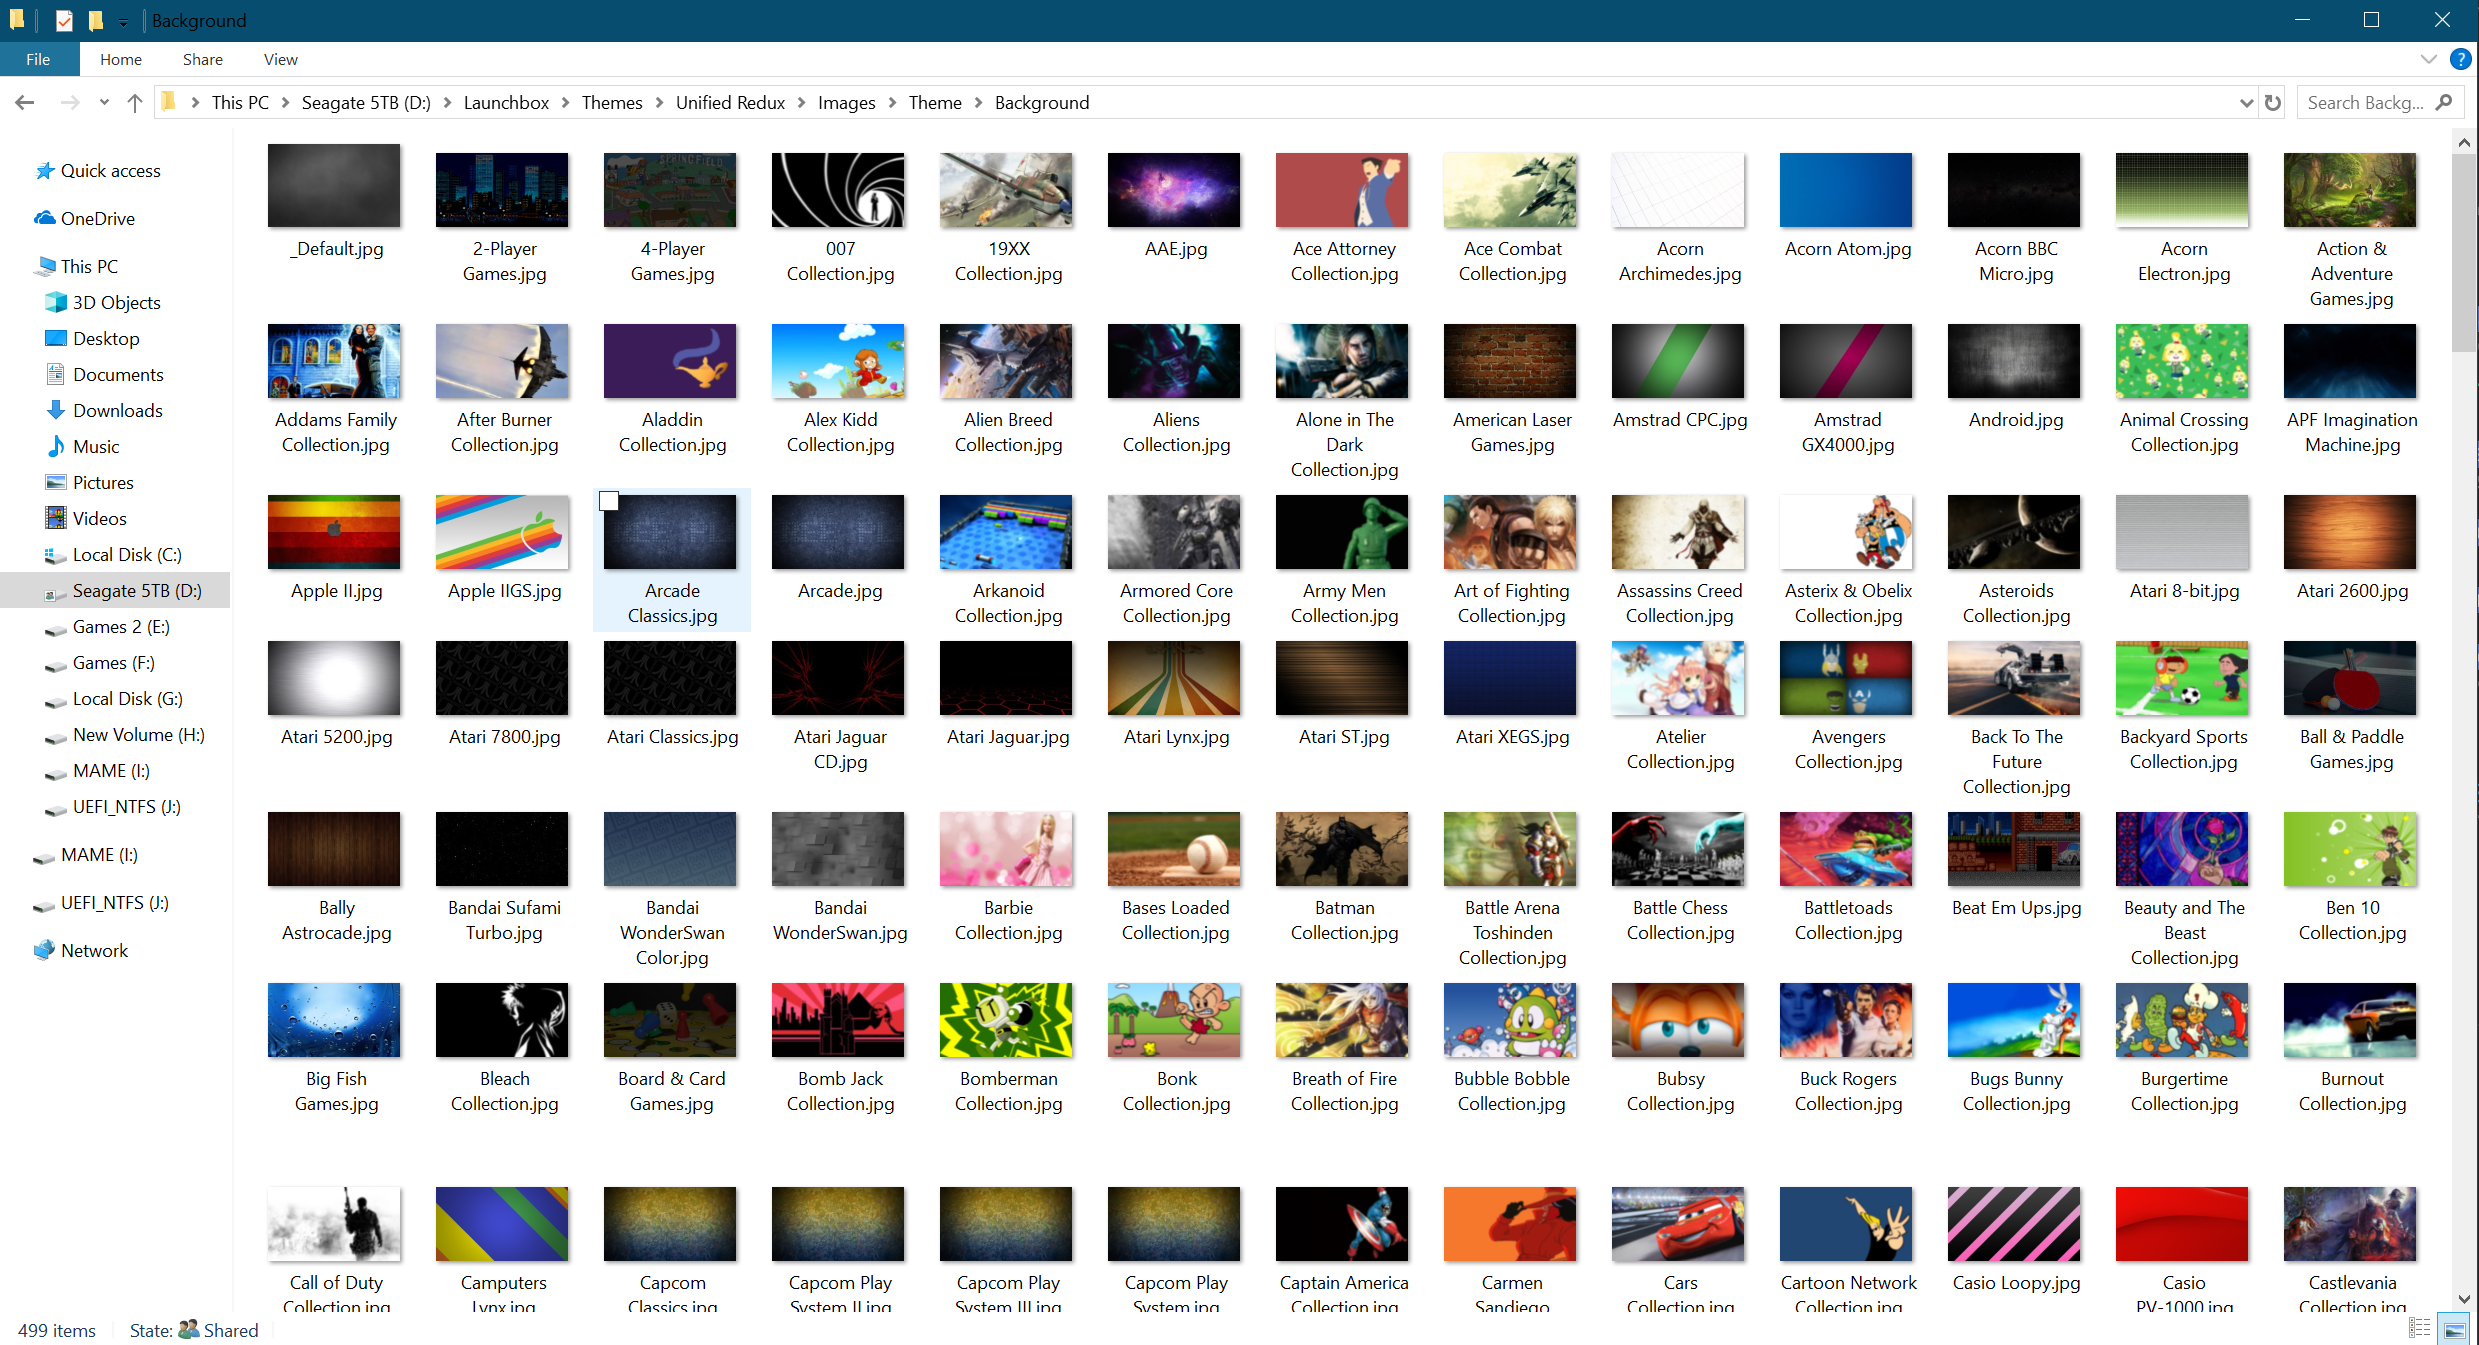Click the scrollbar down arrow
The height and width of the screenshot is (1345, 2479).
[2464, 1300]
